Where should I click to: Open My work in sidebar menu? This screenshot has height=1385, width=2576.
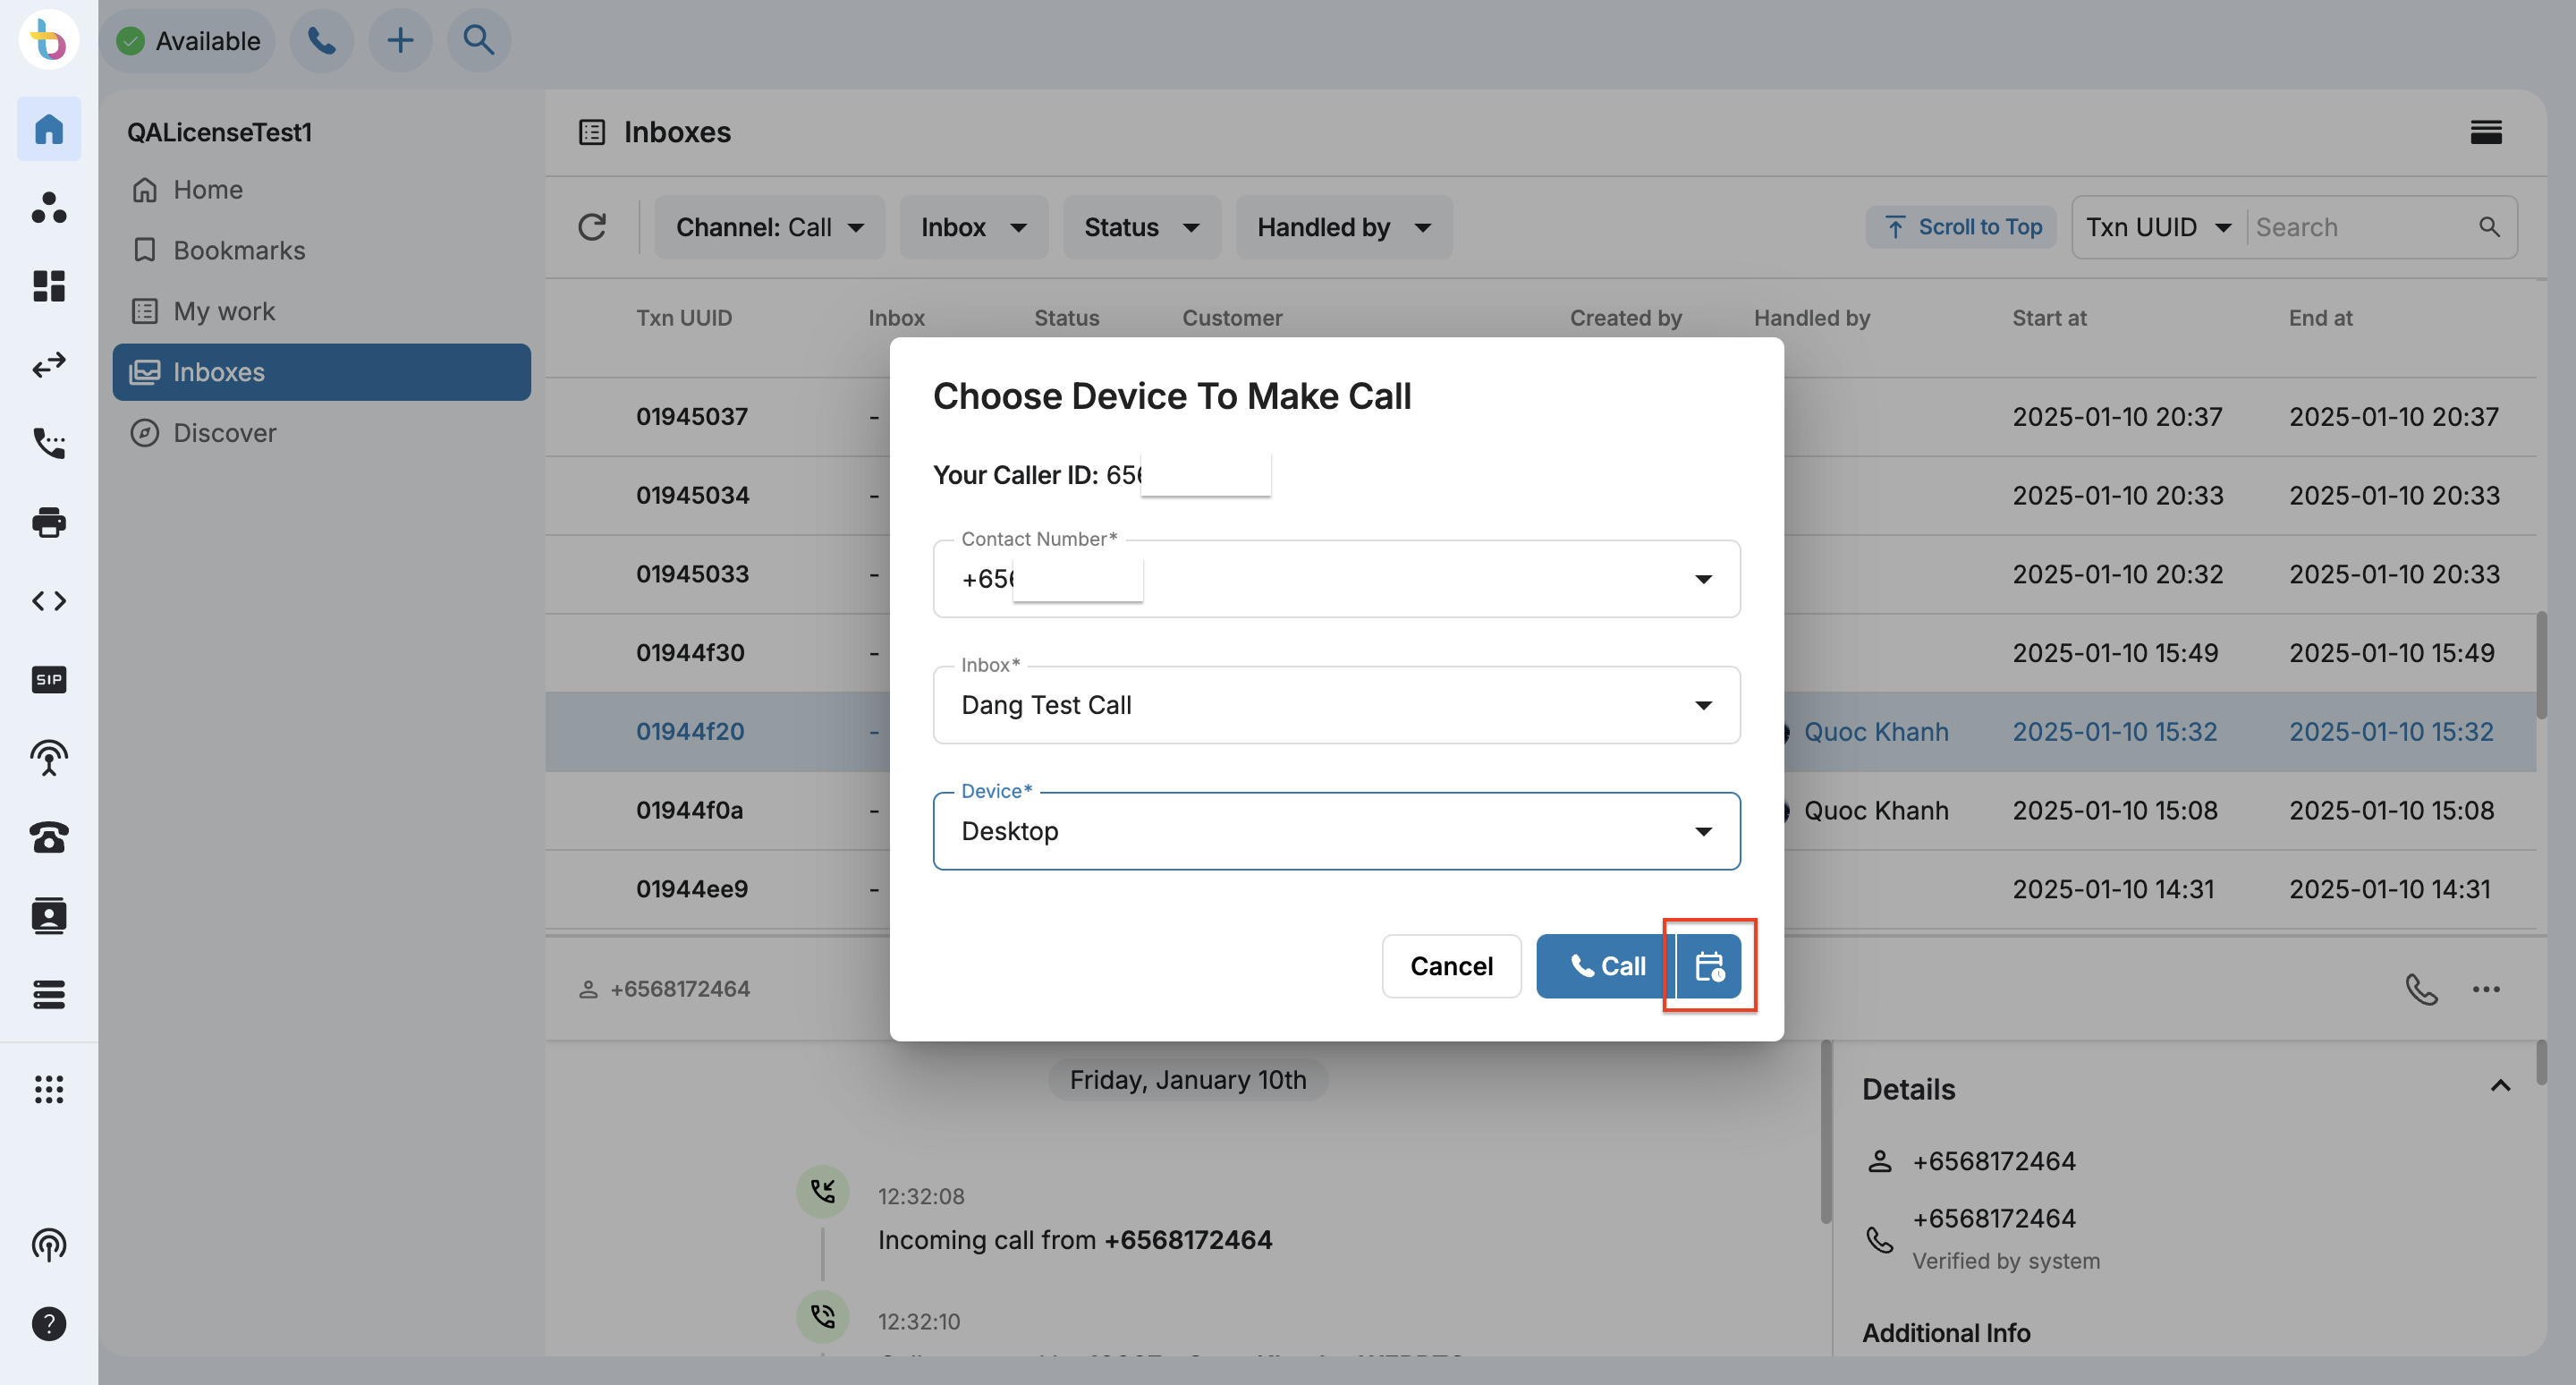[321, 311]
